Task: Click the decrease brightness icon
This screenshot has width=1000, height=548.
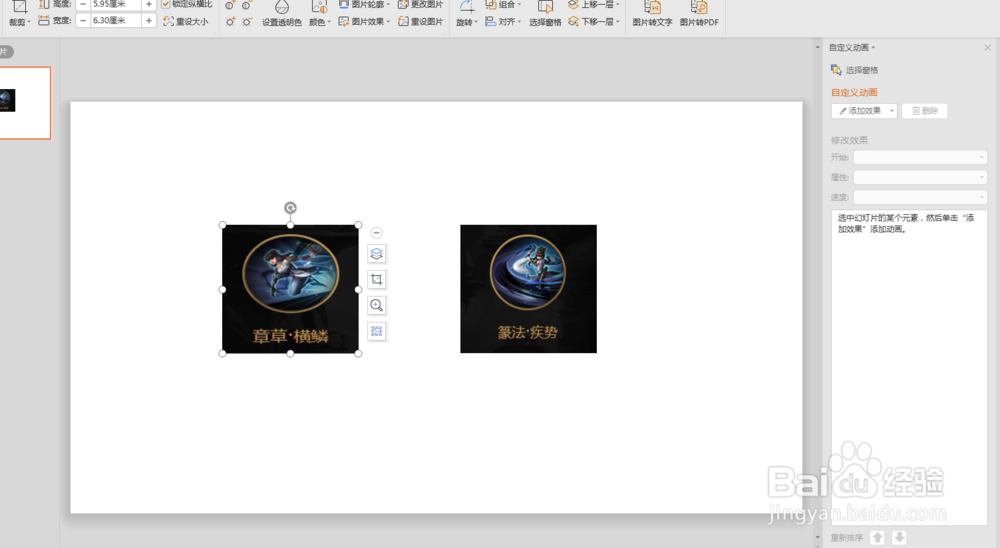Action: tap(246, 22)
